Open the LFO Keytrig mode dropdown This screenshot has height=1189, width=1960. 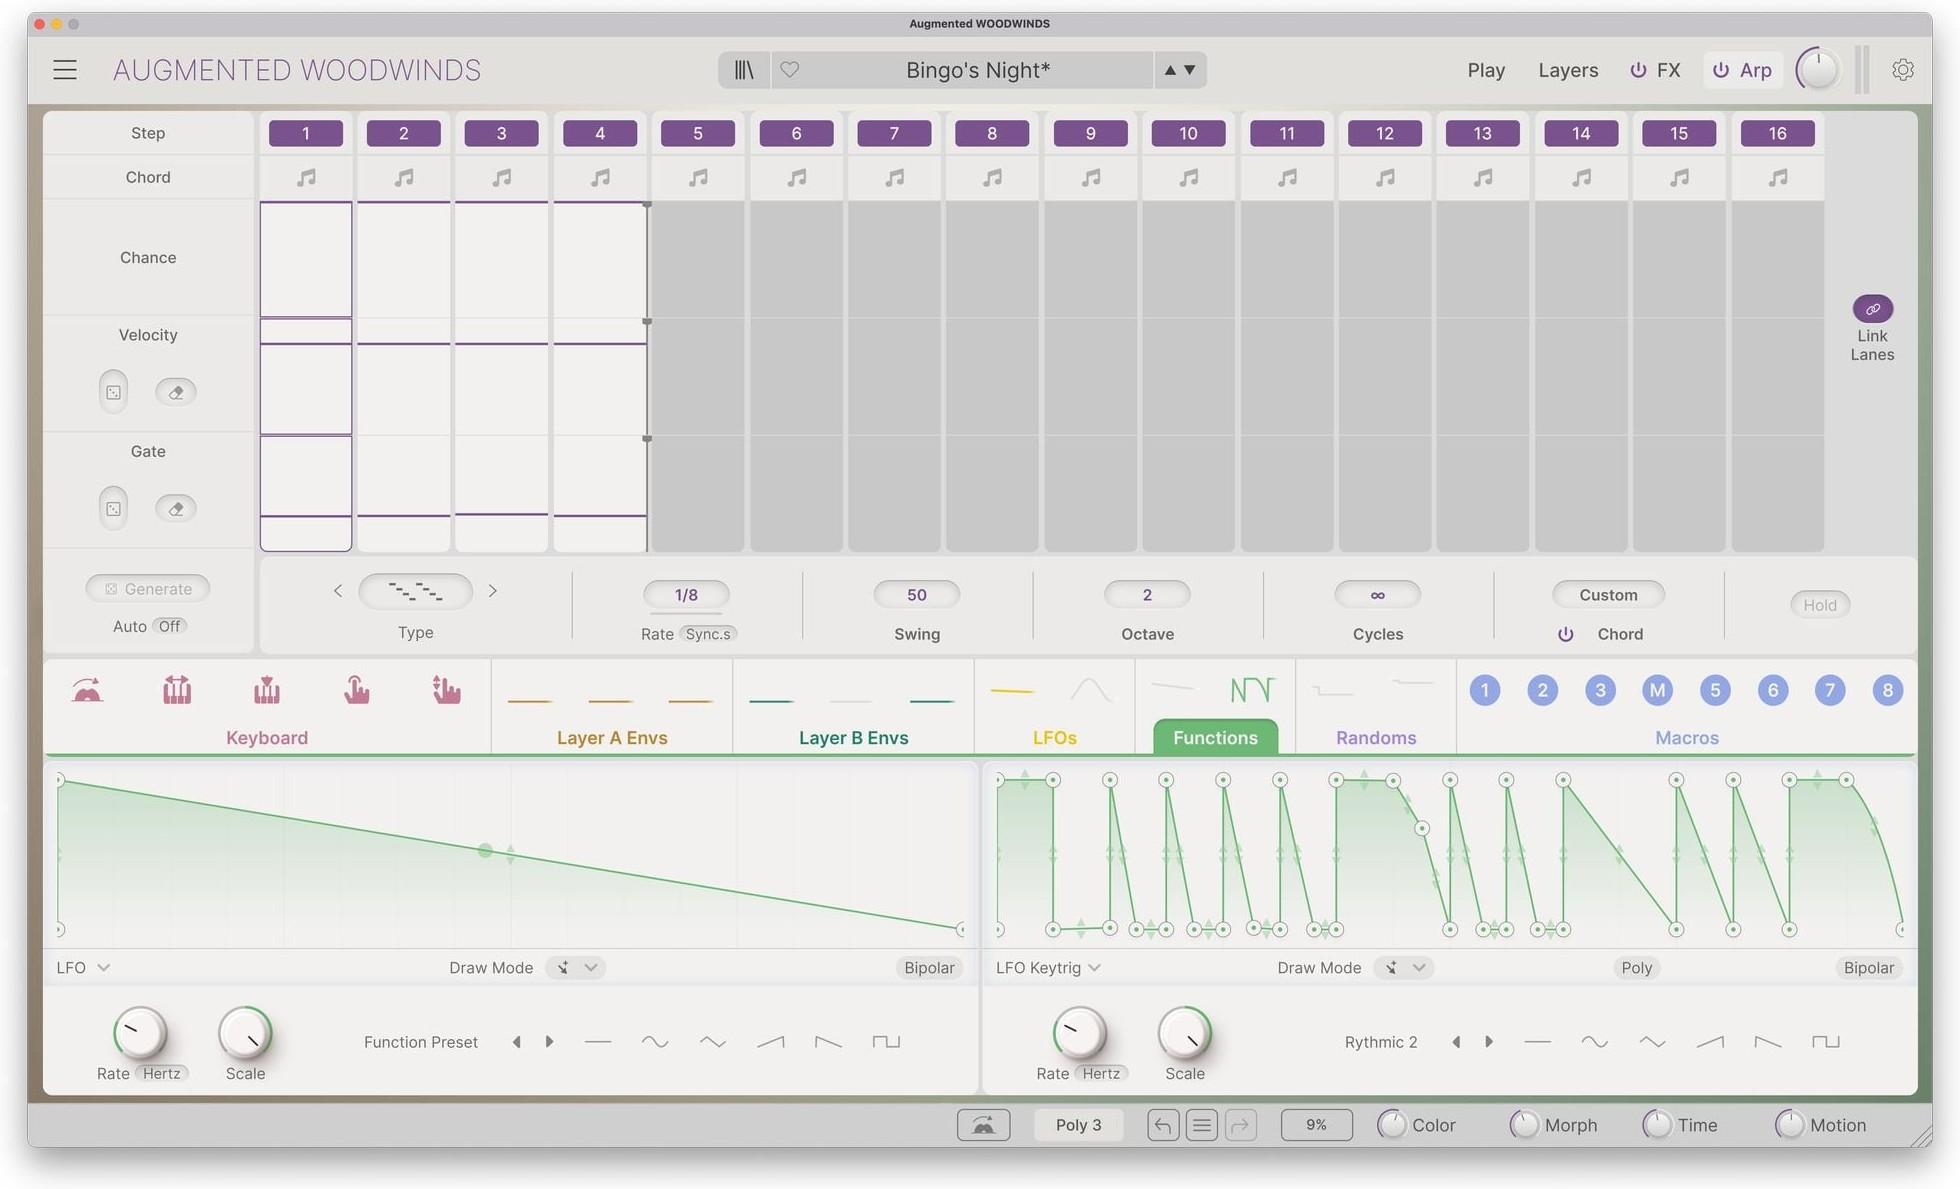1048,968
